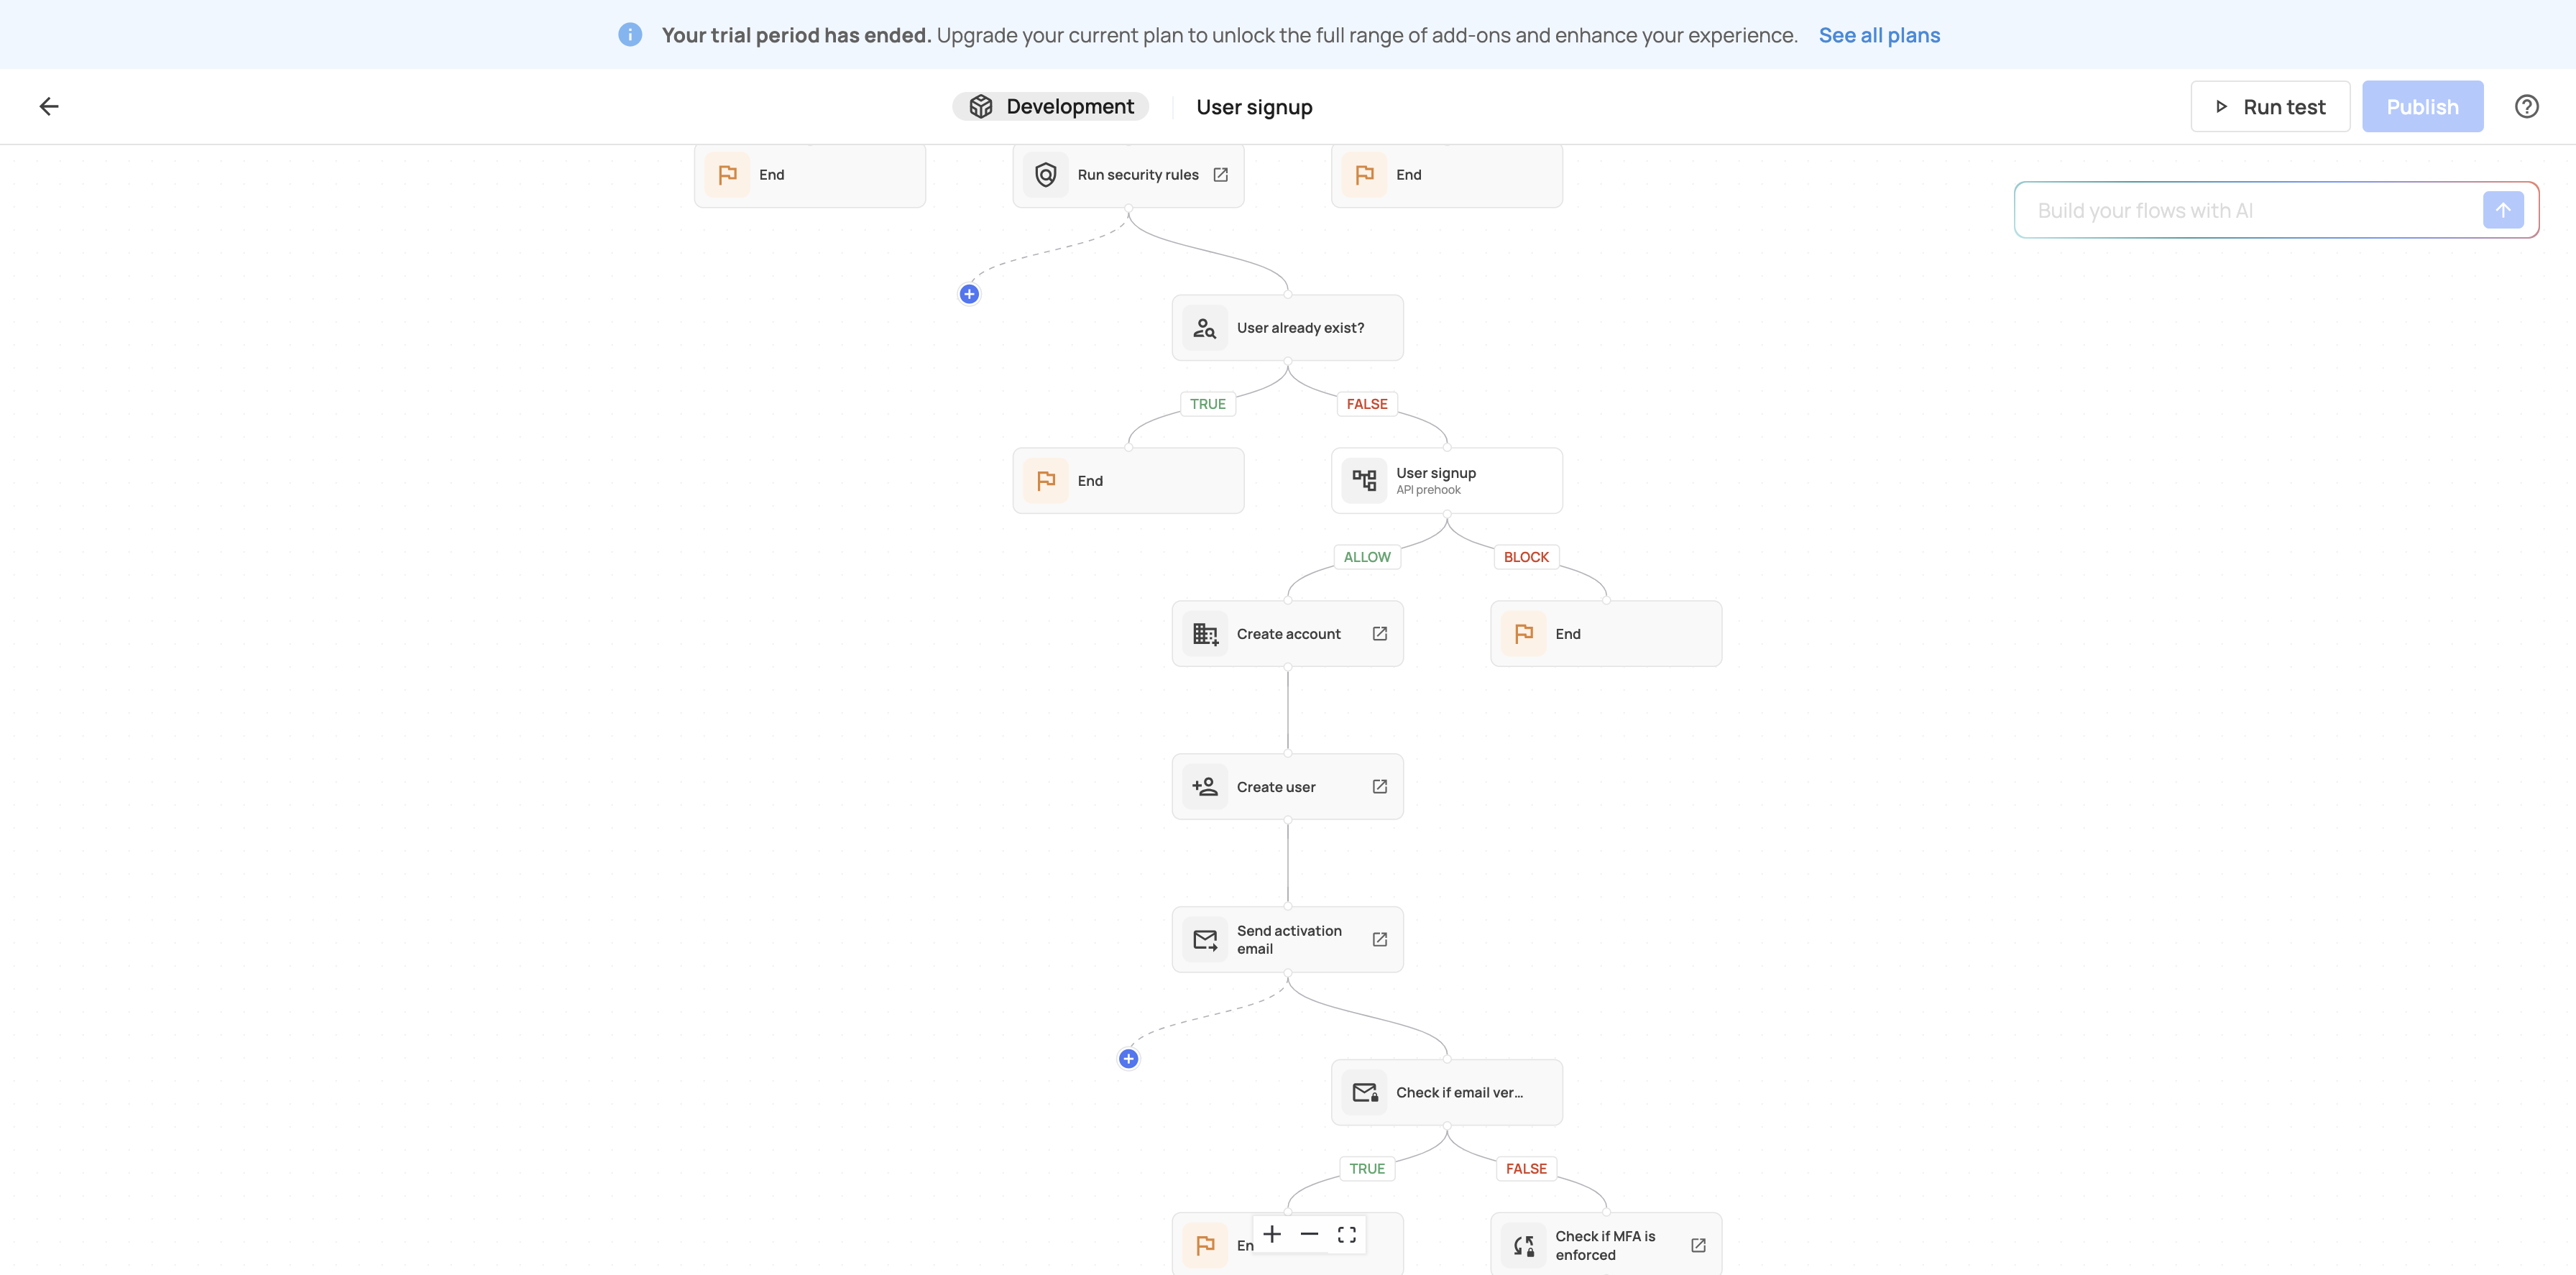2576x1275 pixels.
Task: Open external link on Run security rules
Action: coord(1220,175)
